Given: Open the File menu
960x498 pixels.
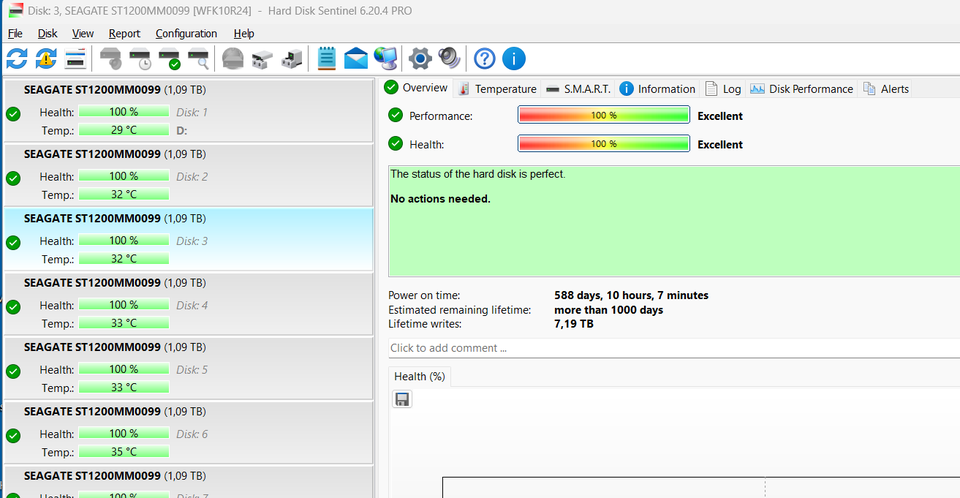Looking at the screenshot, I should click(x=15, y=34).
